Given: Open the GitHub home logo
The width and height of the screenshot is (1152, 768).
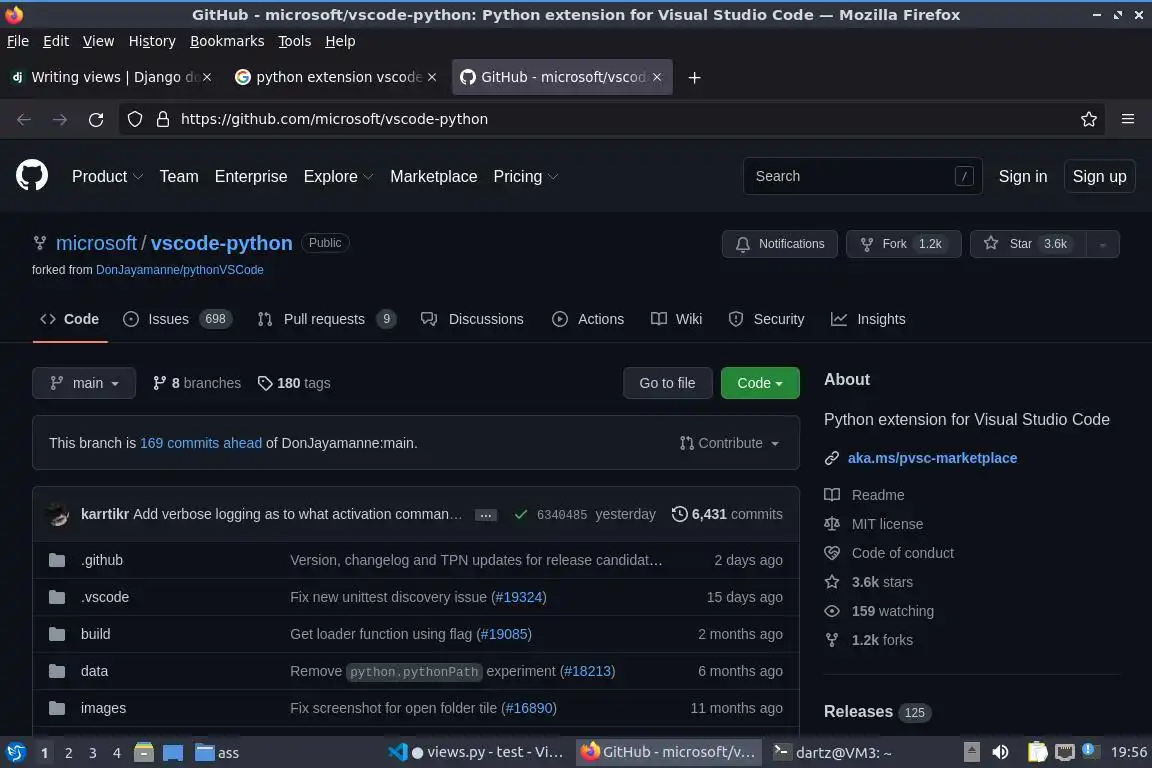Looking at the screenshot, I should pos(32,176).
